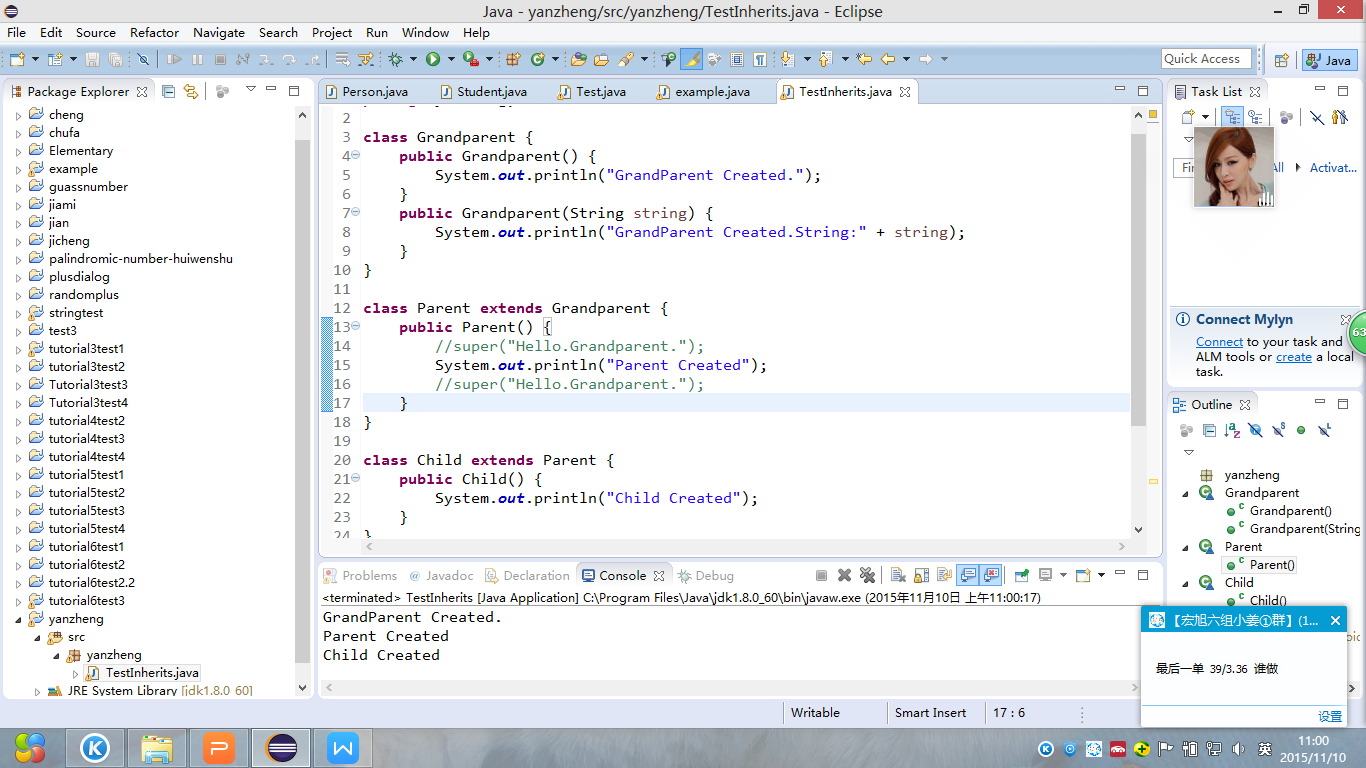The height and width of the screenshot is (768, 1366).
Task: Switch to the Person.java editor tab
Action: pos(375,91)
